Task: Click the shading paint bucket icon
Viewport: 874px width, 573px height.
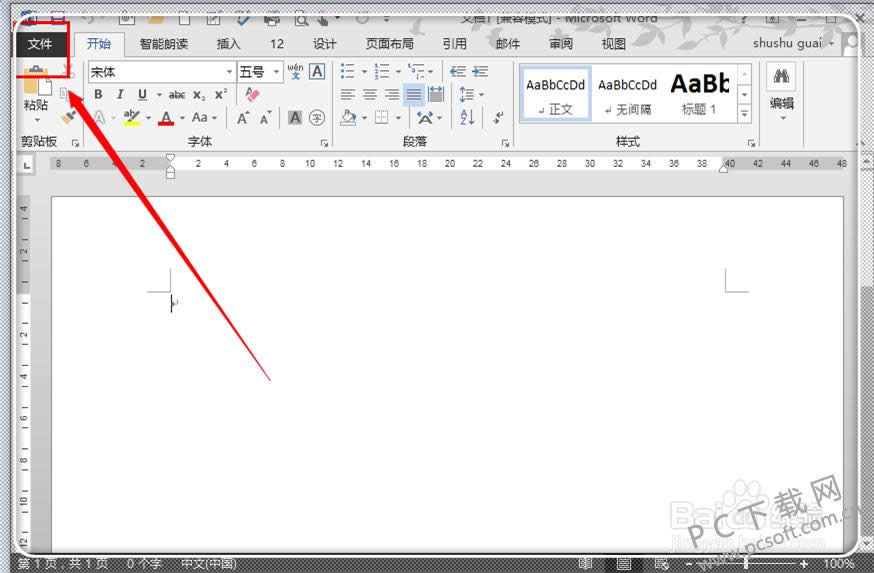Action: (x=348, y=118)
